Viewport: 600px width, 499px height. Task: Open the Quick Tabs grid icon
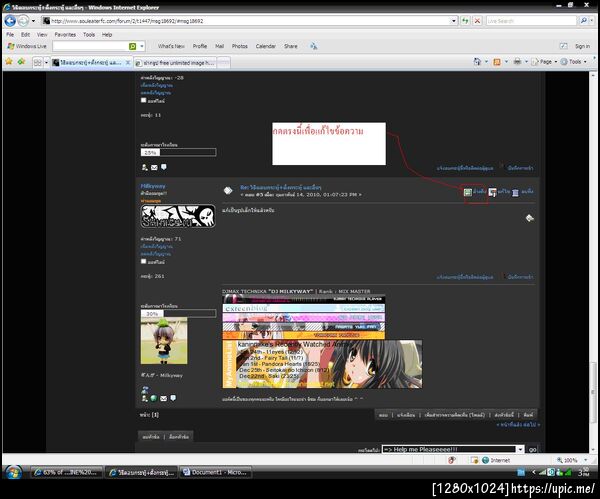pos(38,62)
